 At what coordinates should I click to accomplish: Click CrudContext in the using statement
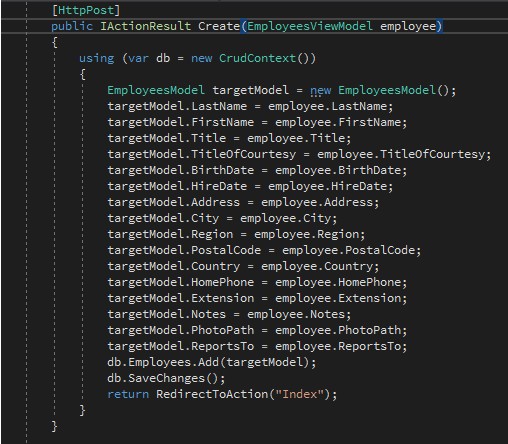pyautogui.click(x=257, y=58)
